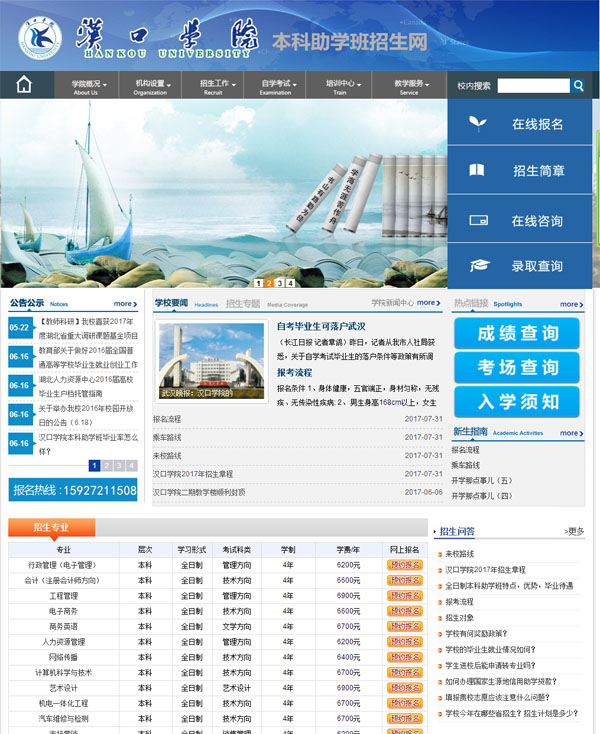Show banner slide 4
Image resolution: width=600 pixels, height=734 pixels.
(291, 283)
